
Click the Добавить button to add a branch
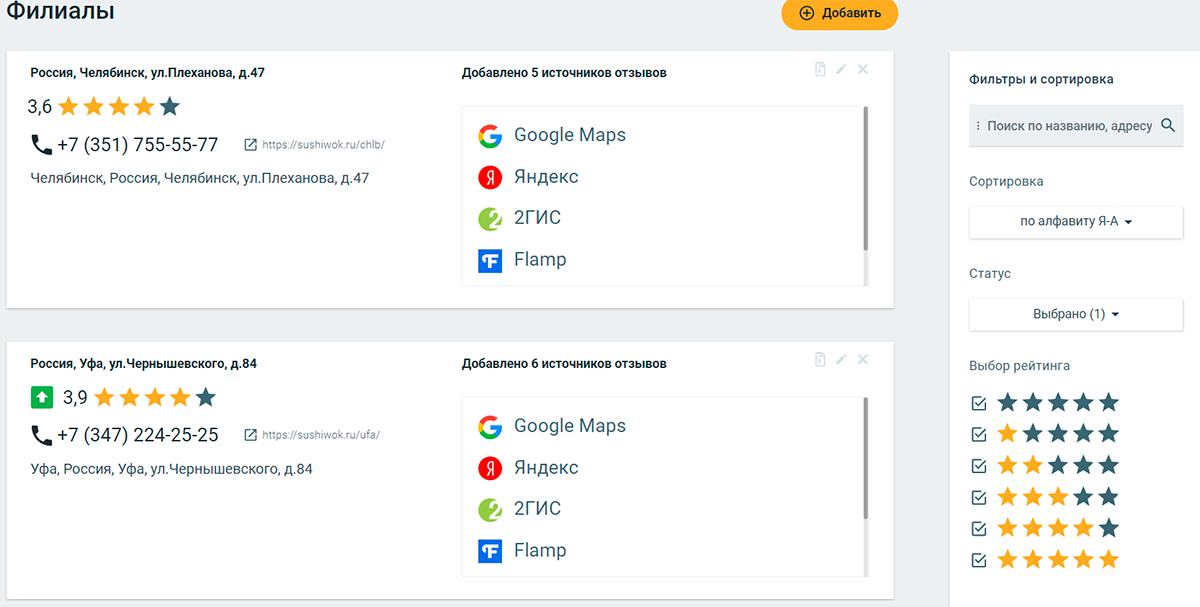(x=840, y=14)
